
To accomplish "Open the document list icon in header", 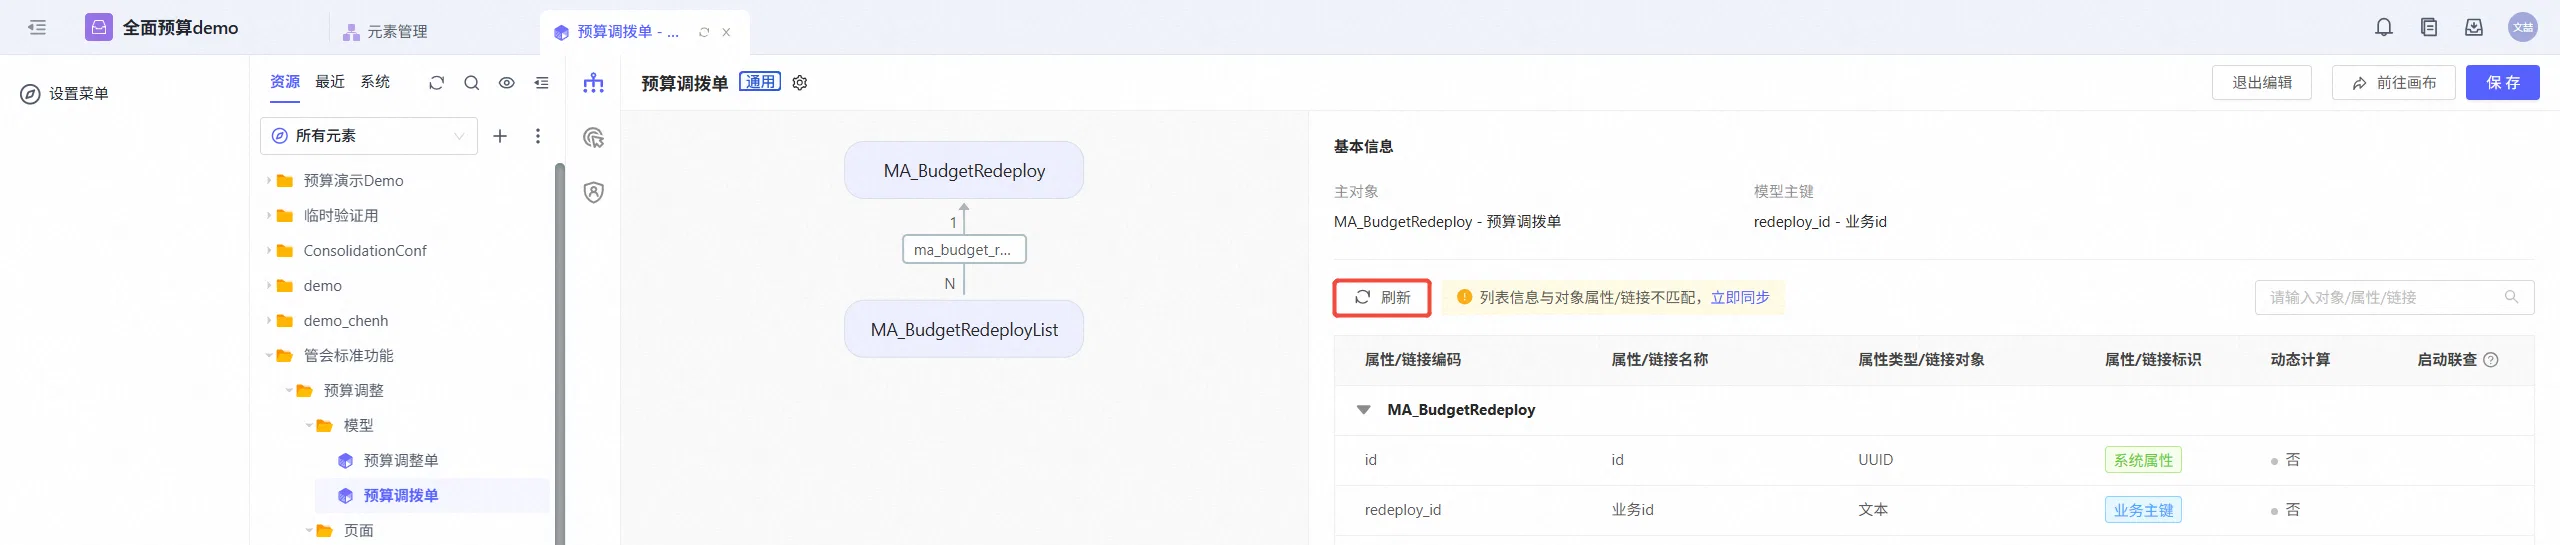I will pyautogui.click(x=2429, y=27).
